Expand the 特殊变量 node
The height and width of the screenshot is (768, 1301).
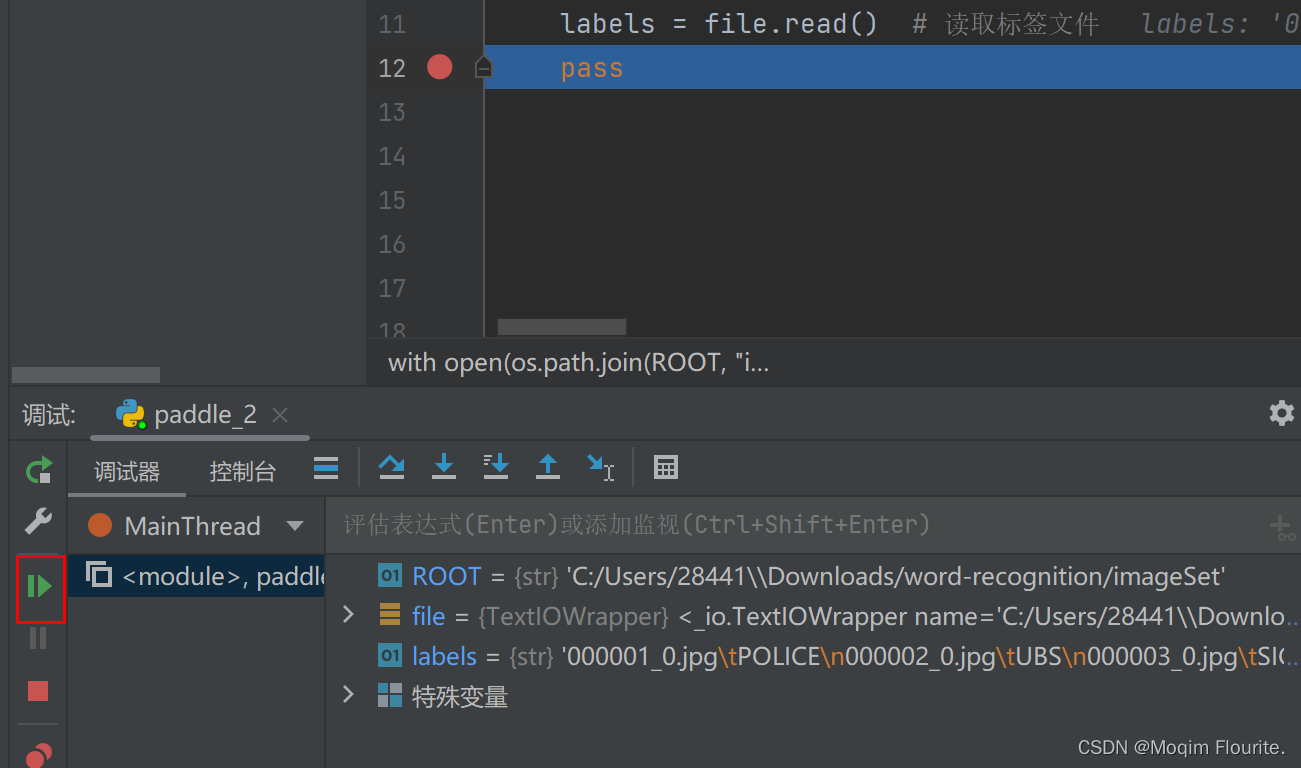click(348, 694)
